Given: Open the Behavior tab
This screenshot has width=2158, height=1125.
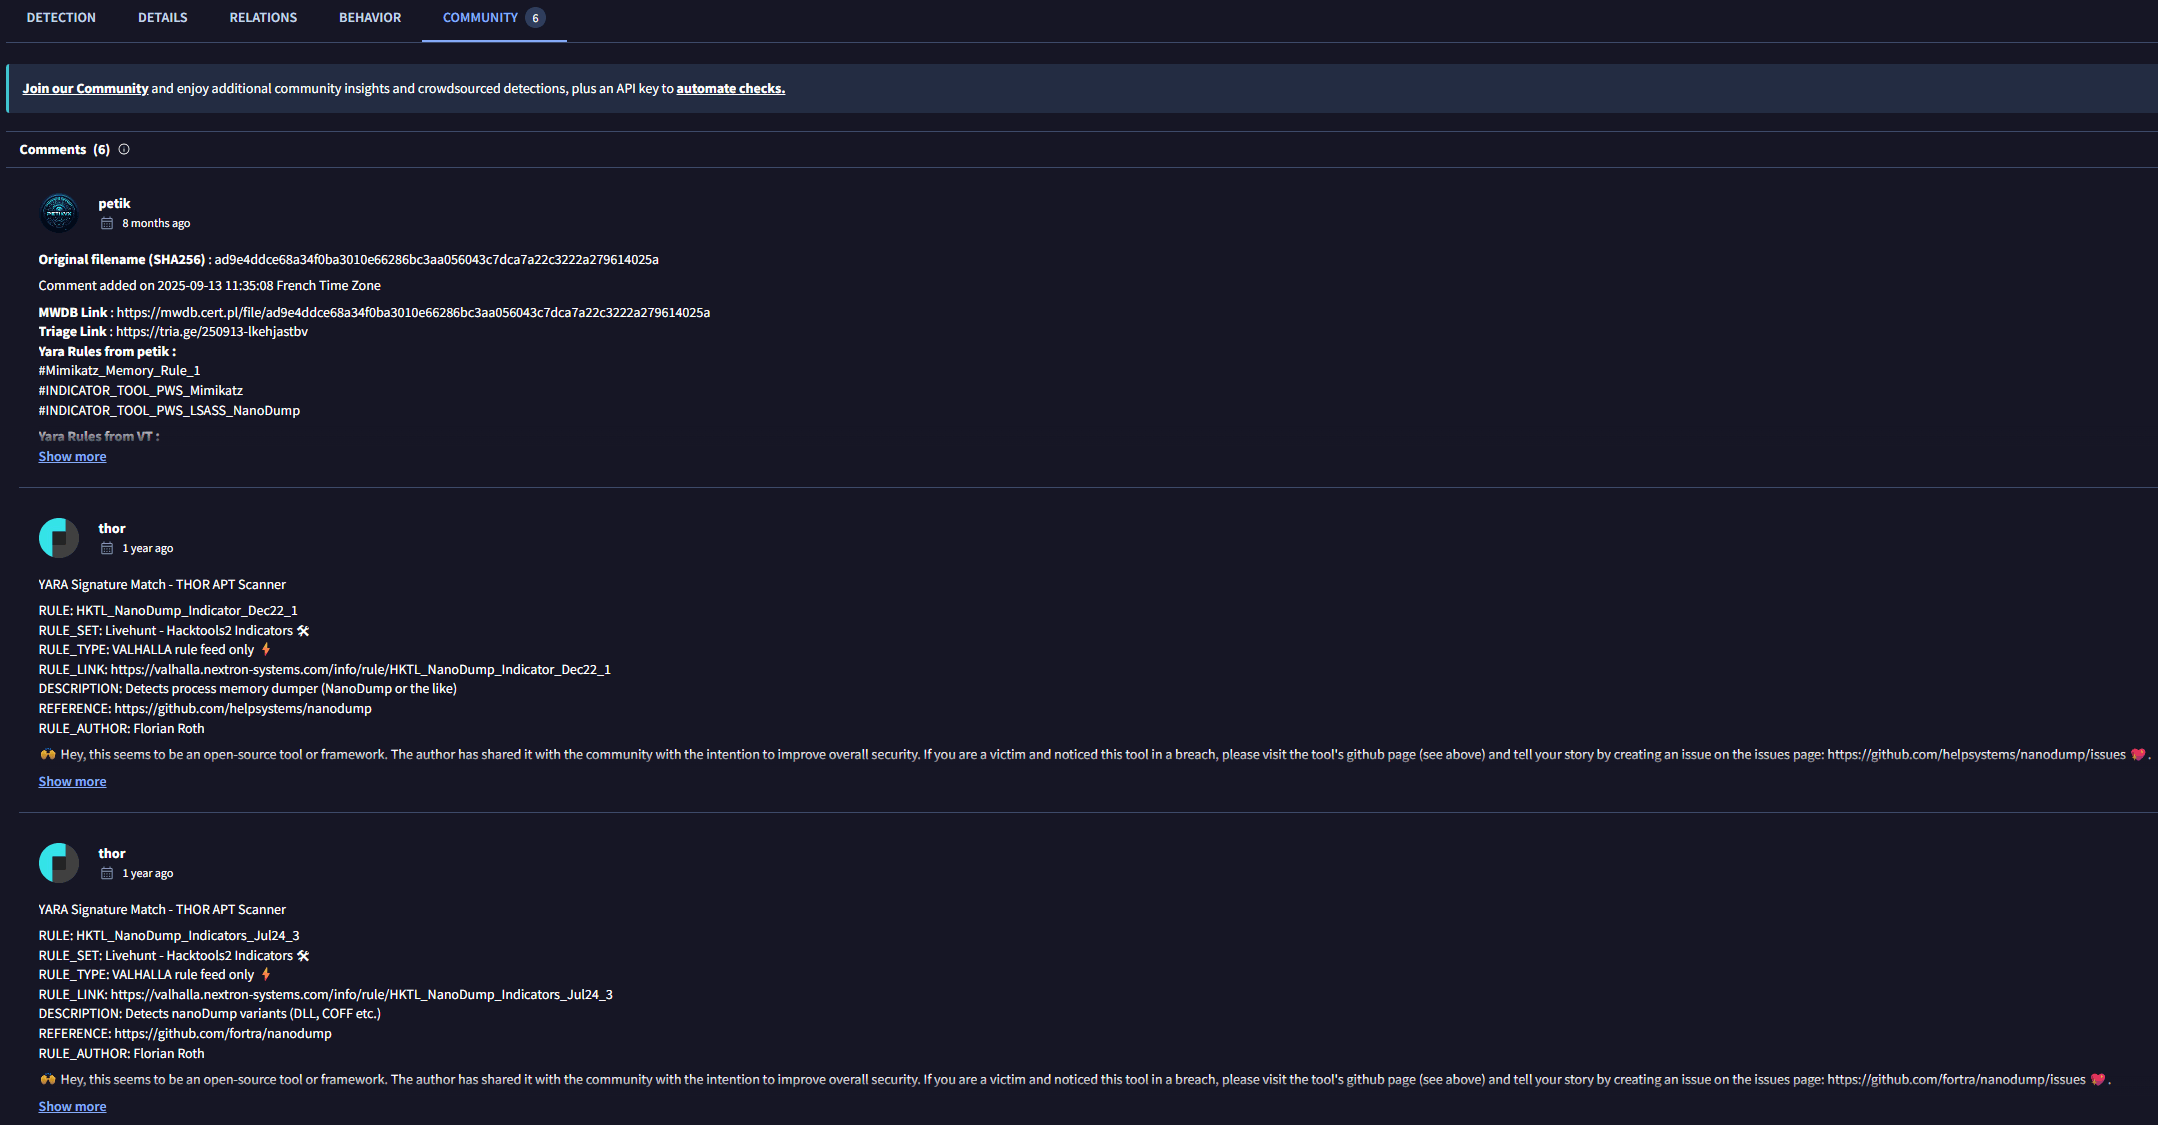Looking at the screenshot, I should click(x=370, y=18).
